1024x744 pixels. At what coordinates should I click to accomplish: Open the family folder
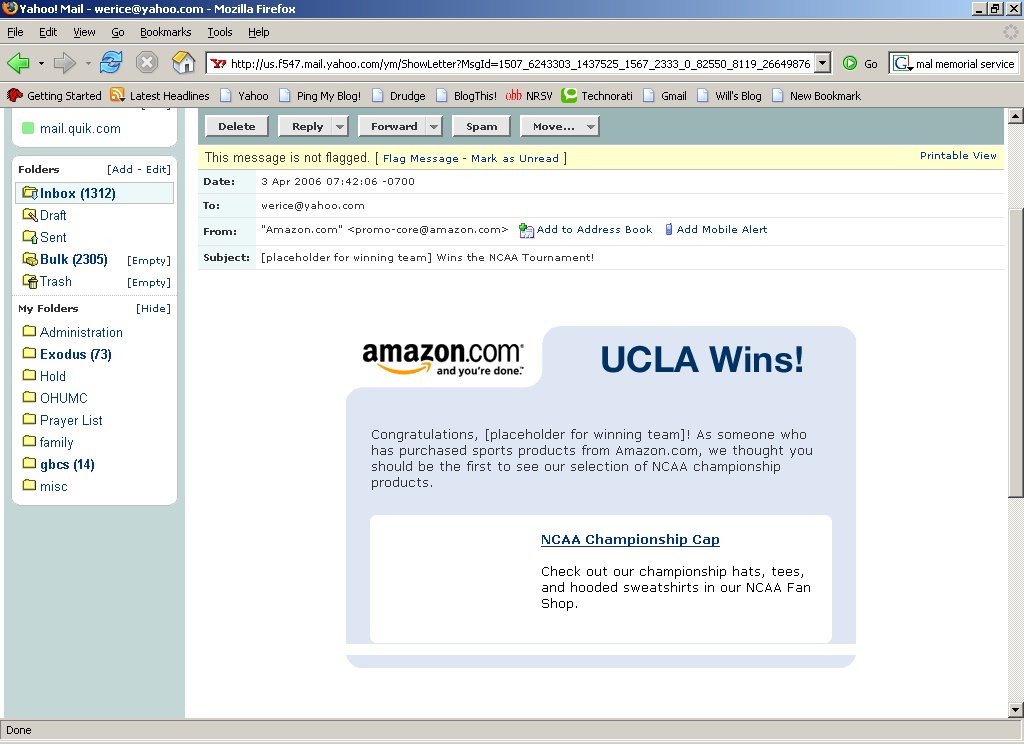click(56, 442)
